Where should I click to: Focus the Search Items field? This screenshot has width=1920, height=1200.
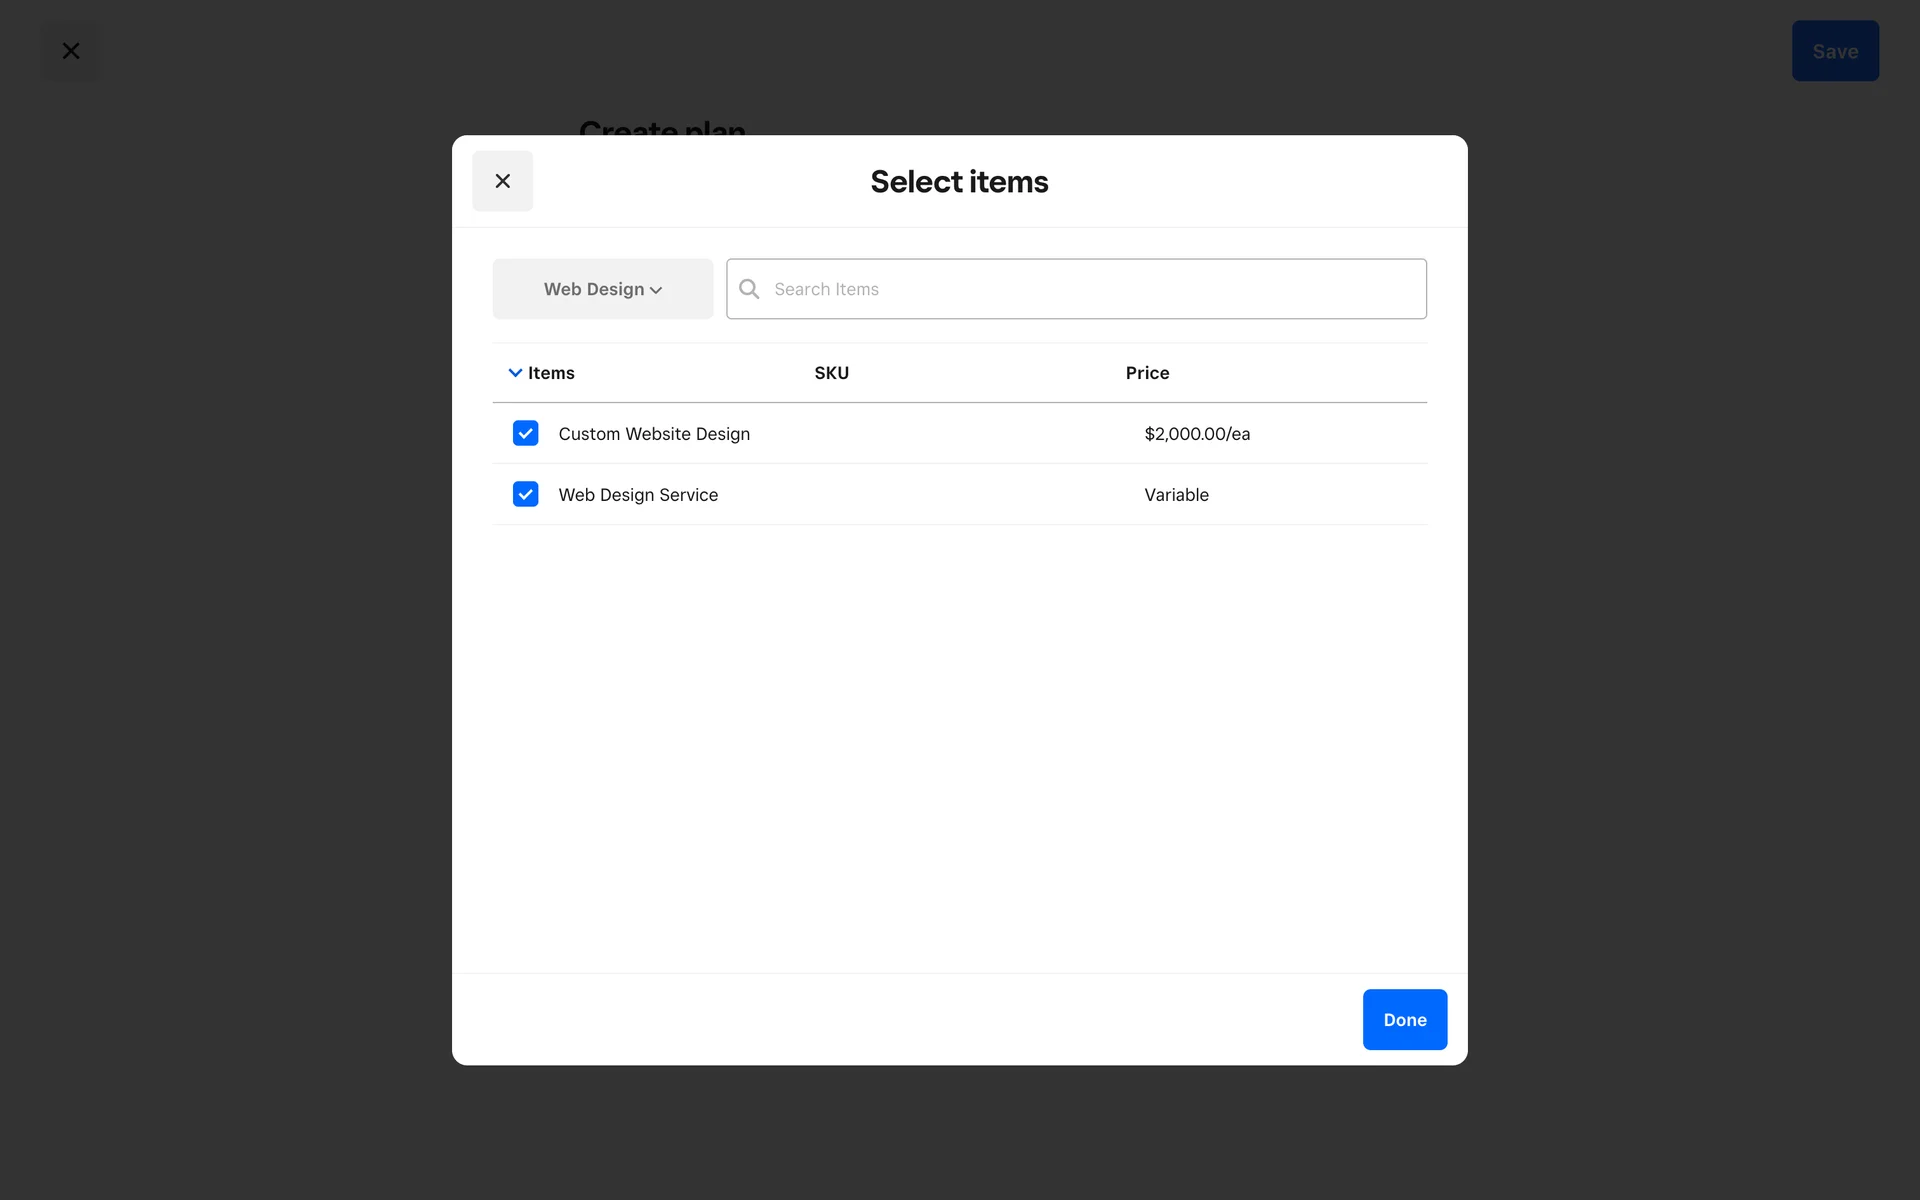[x=1090, y=289]
